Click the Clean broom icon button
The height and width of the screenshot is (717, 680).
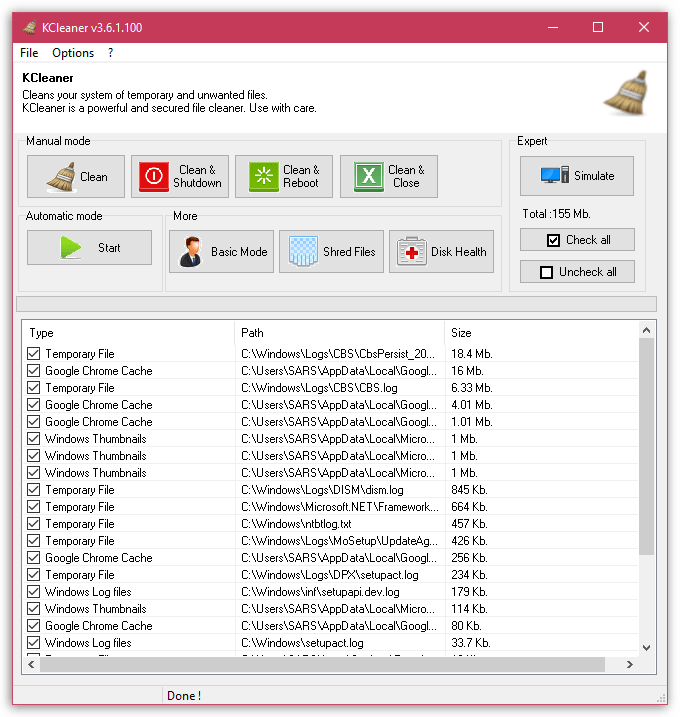(x=75, y=177)
